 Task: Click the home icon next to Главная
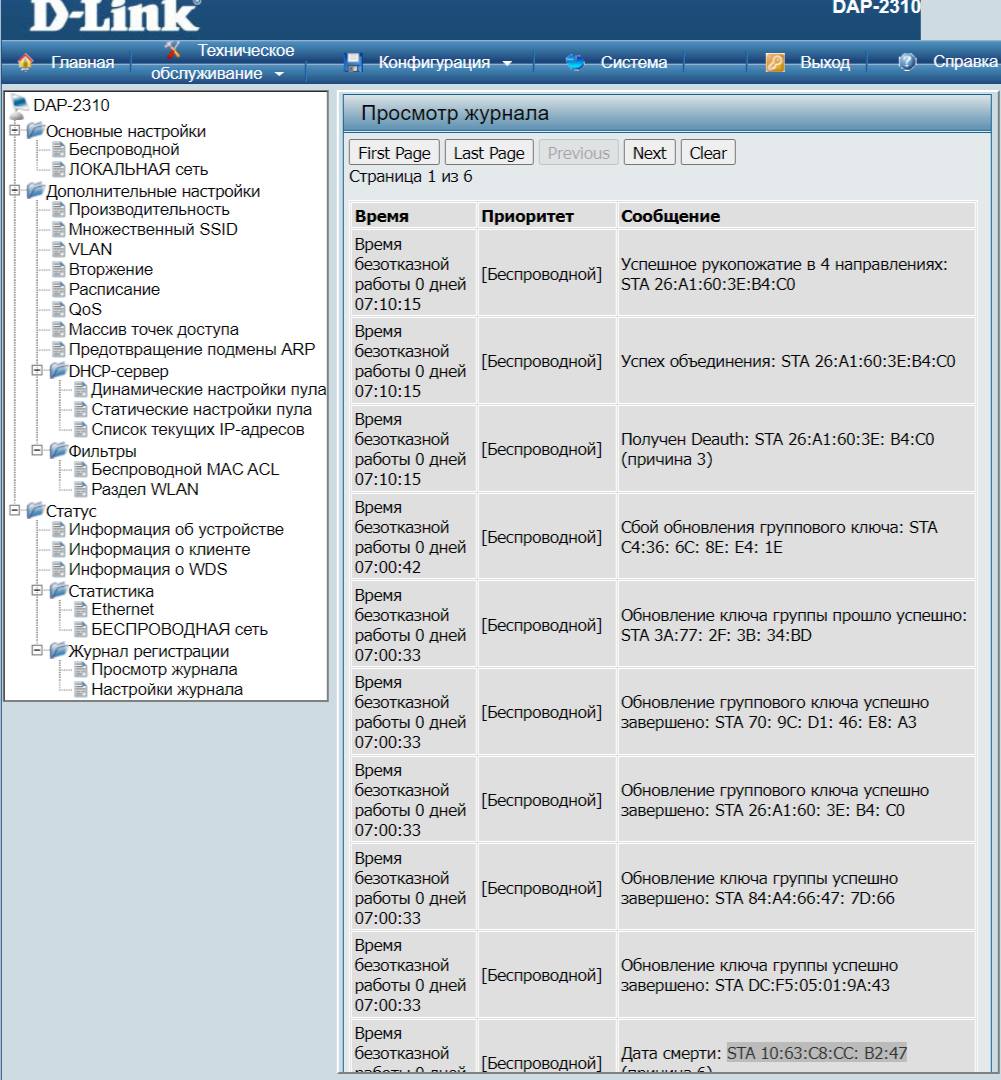25,62
